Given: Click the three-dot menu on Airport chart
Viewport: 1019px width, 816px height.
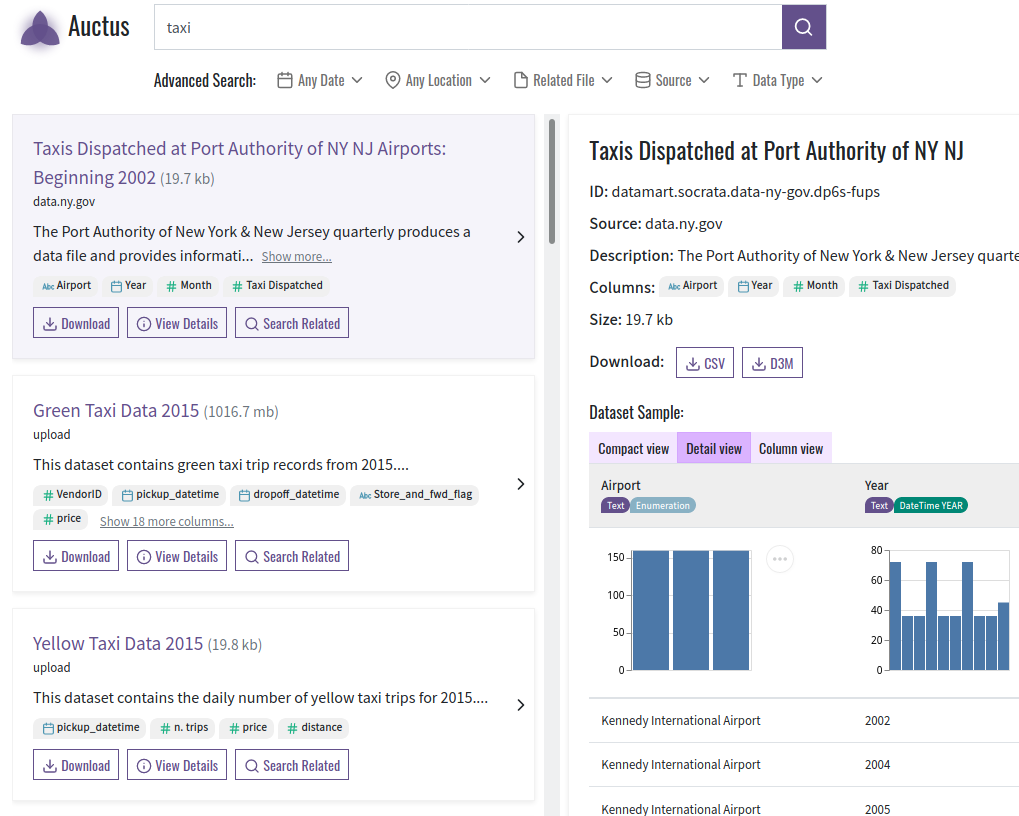Looking at the screenshot, I should click(x=780, y=559).
